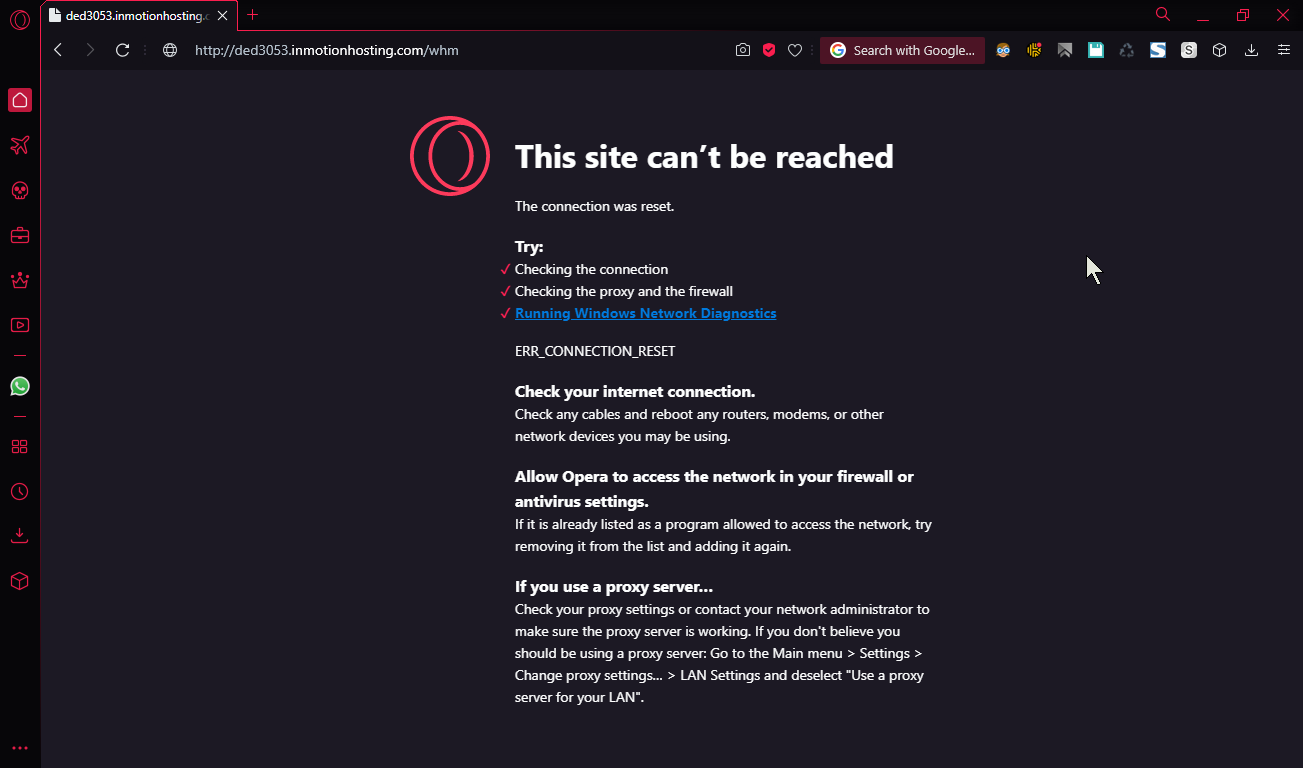Open GX Control airplane icon

pos(20,146)
